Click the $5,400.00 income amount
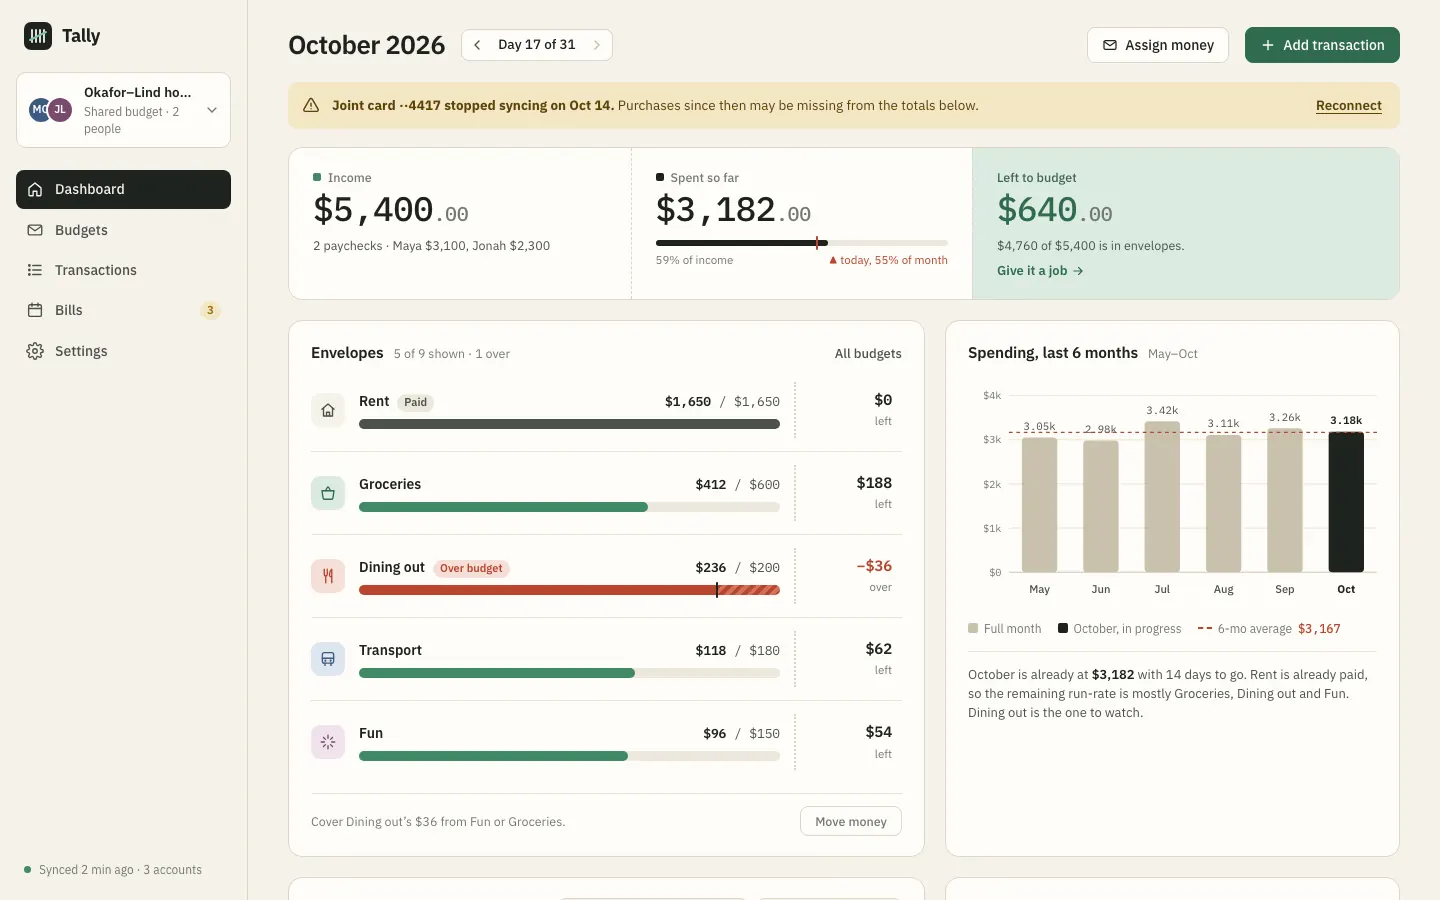The image size is (1440, 900). pyautogui.click(x=391, y=210)
